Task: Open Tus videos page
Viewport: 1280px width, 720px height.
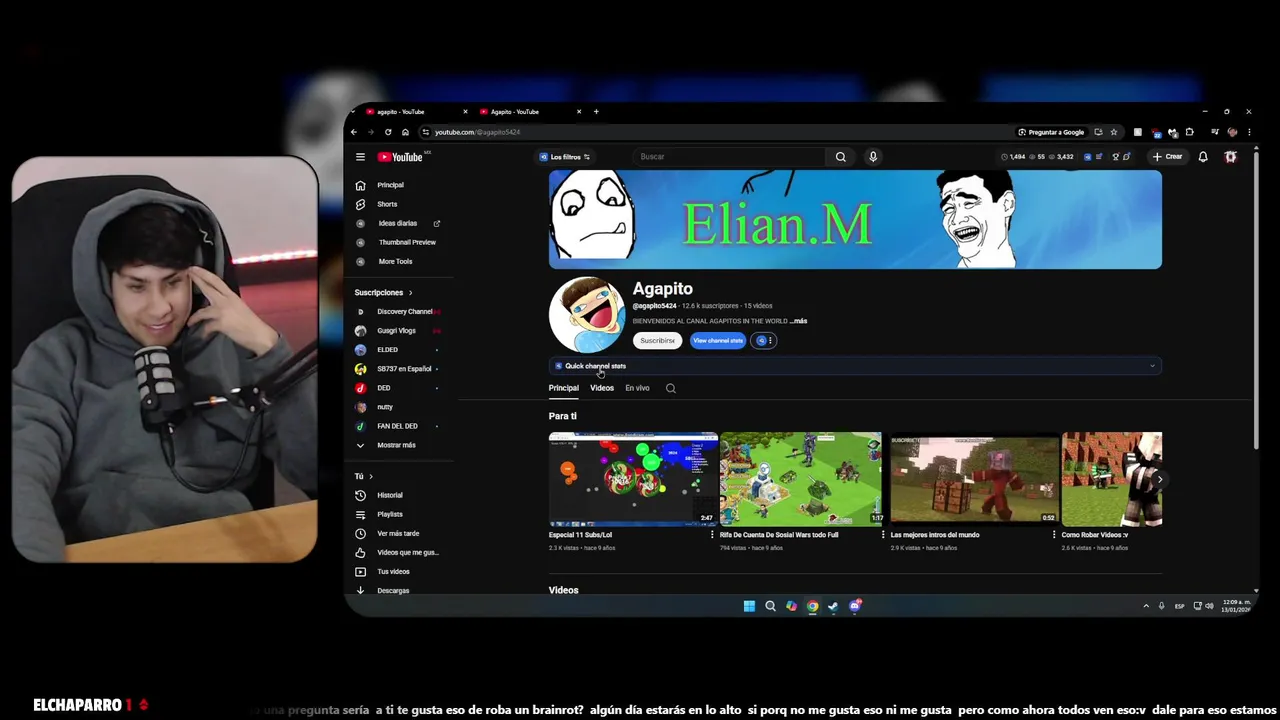Action: coord(393,571)
